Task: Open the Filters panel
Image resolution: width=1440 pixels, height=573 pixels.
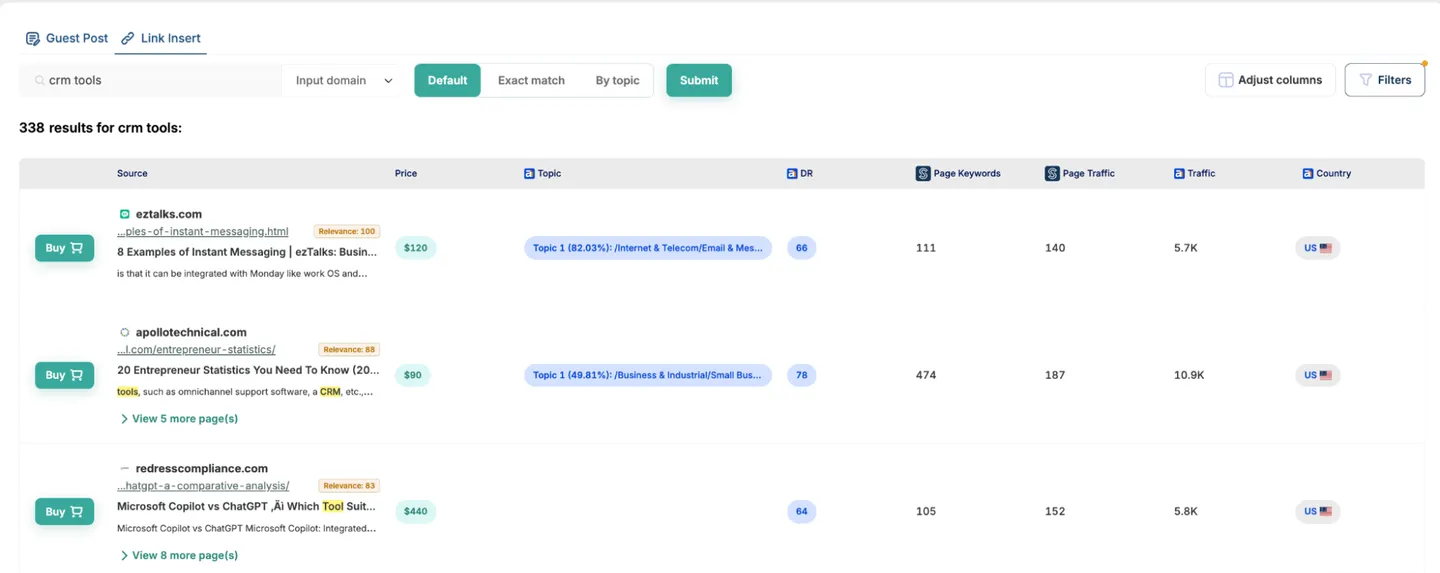Action: click(x=1384, y=80)
